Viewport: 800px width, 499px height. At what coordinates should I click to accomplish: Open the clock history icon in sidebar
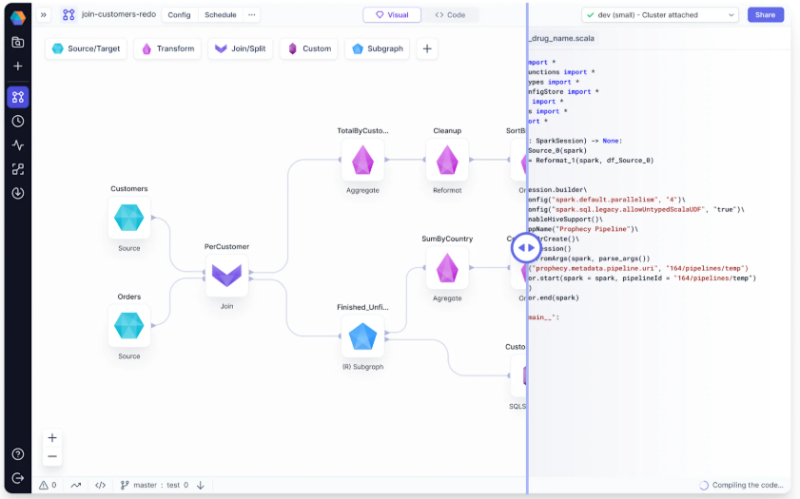click(18, 121)
